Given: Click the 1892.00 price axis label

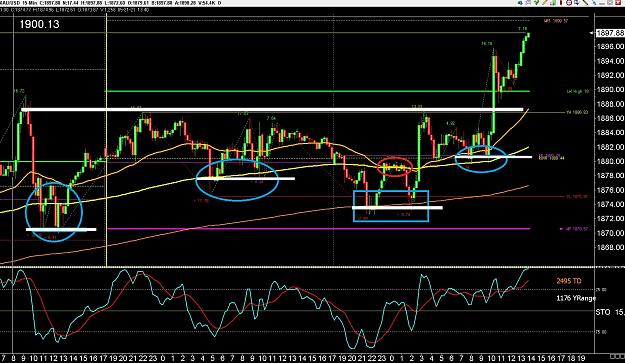Looking at the screenshot, I should [610, 75].
